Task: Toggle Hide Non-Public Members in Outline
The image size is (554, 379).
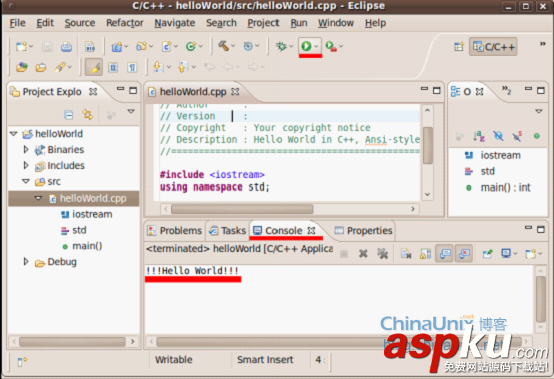Action: click(536, 136)
